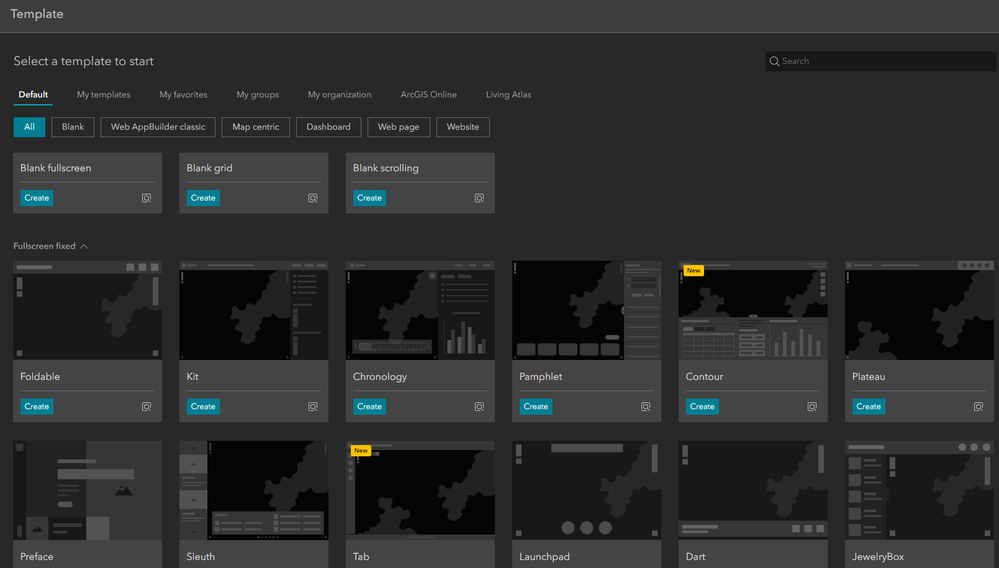Preview the Kit template
Image resolution: width=999 pixels, height=568 pixels.
pos(313,406)
